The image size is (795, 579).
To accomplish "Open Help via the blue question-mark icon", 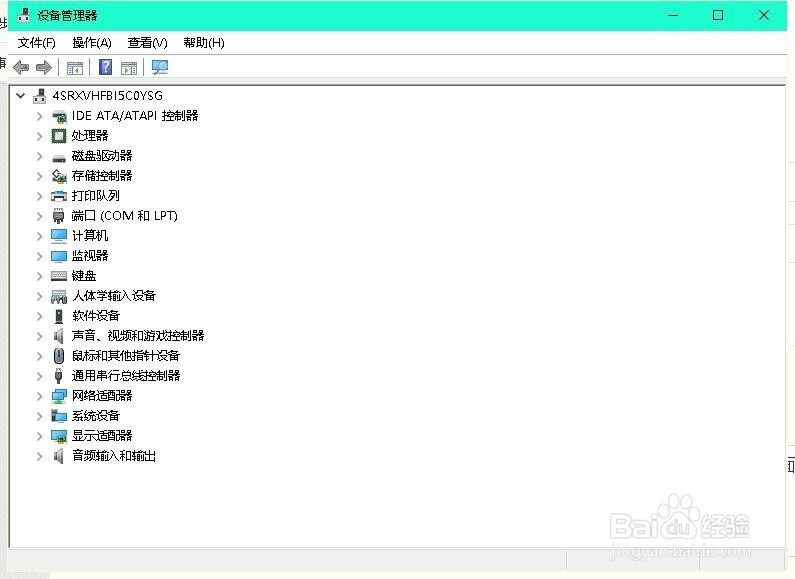I will point(105,67).
